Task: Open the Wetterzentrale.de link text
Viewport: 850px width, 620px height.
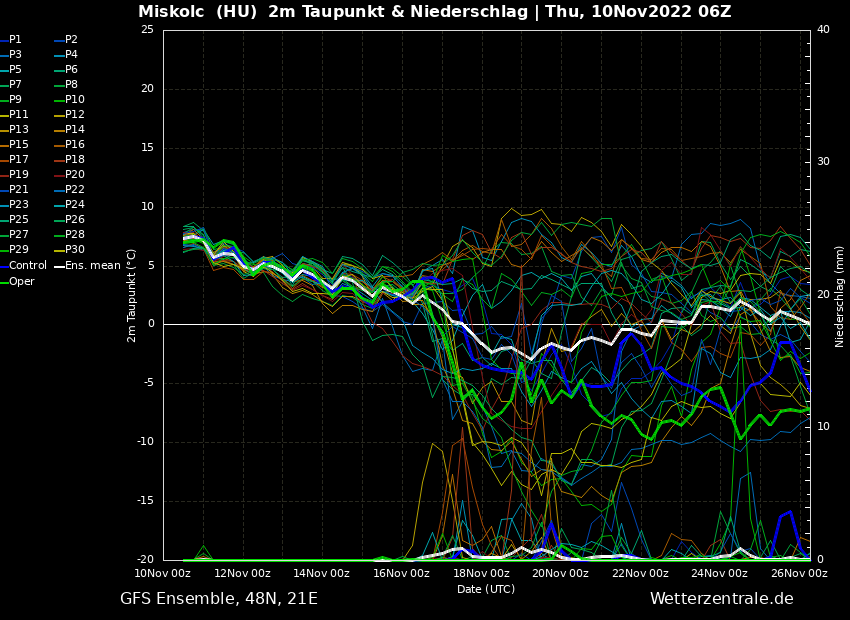Action: 721,599
